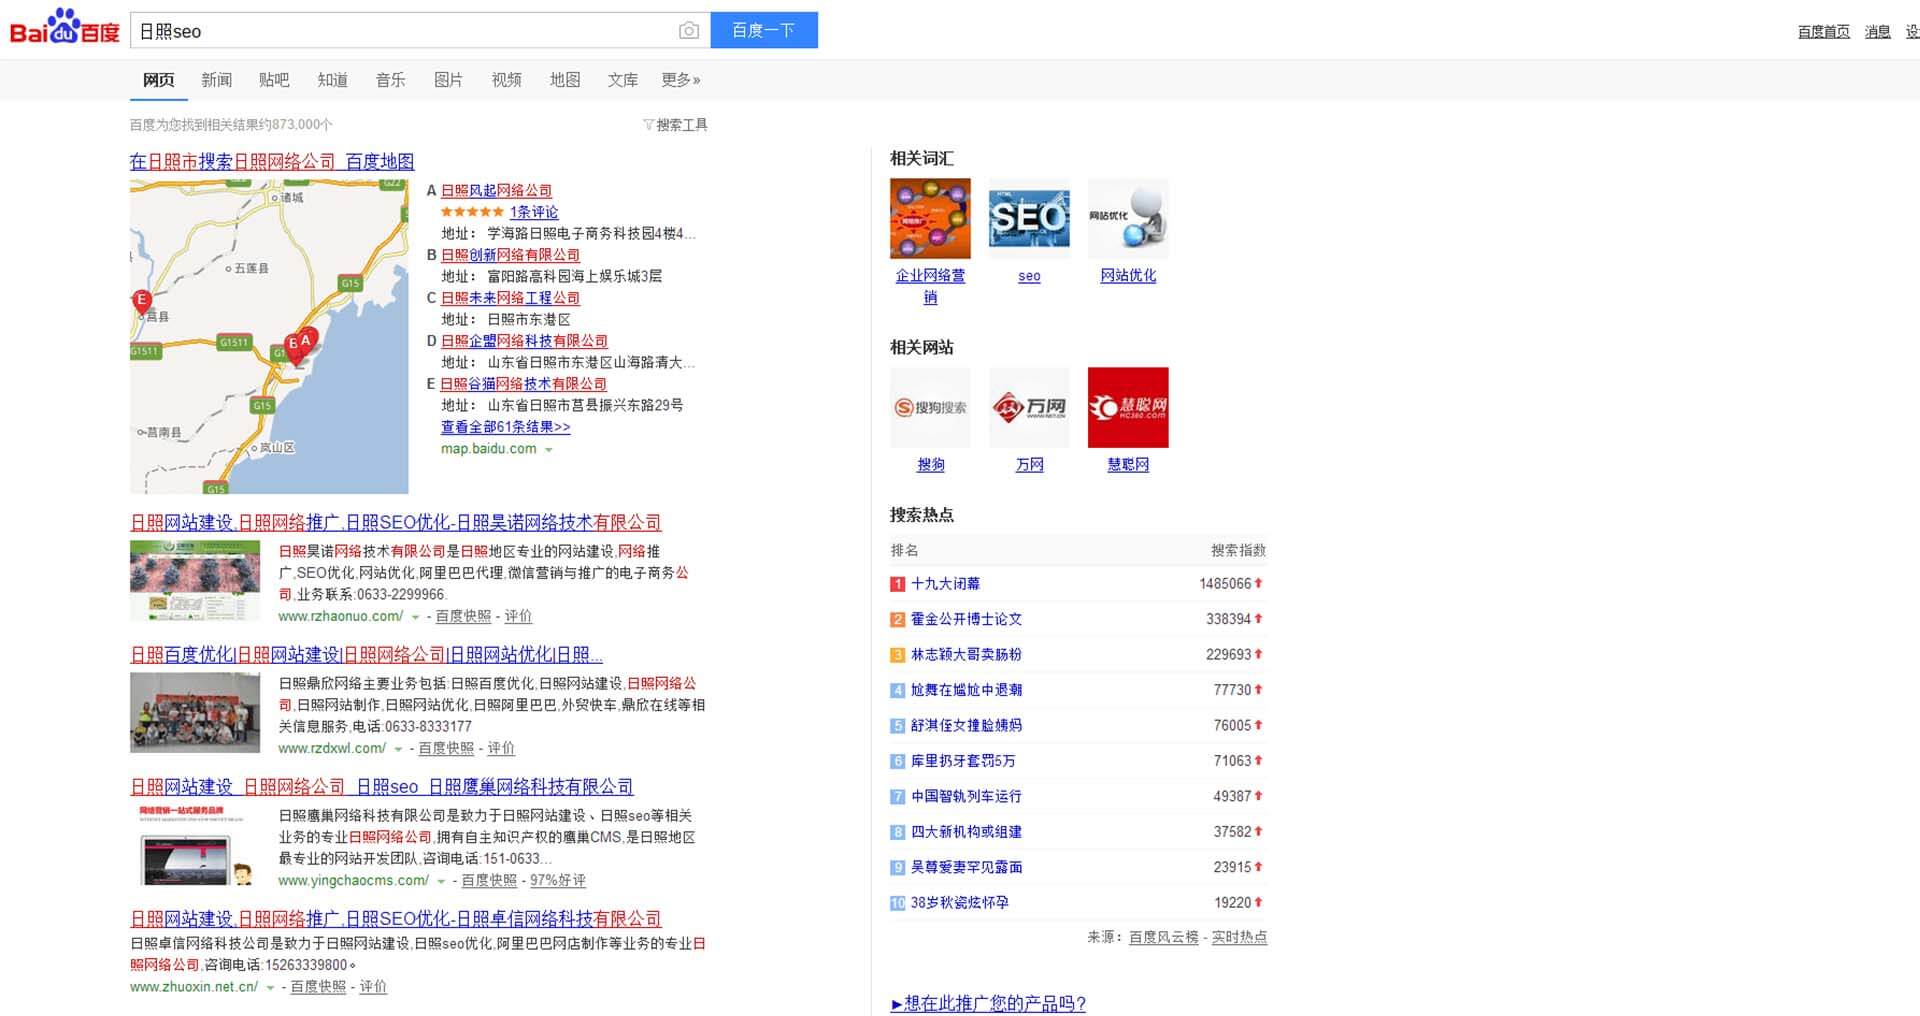Open 百度快照 for the rzhaonuo.com result
The width and height of the screenshot is (1920, 1016).
(x=463, y=617)
